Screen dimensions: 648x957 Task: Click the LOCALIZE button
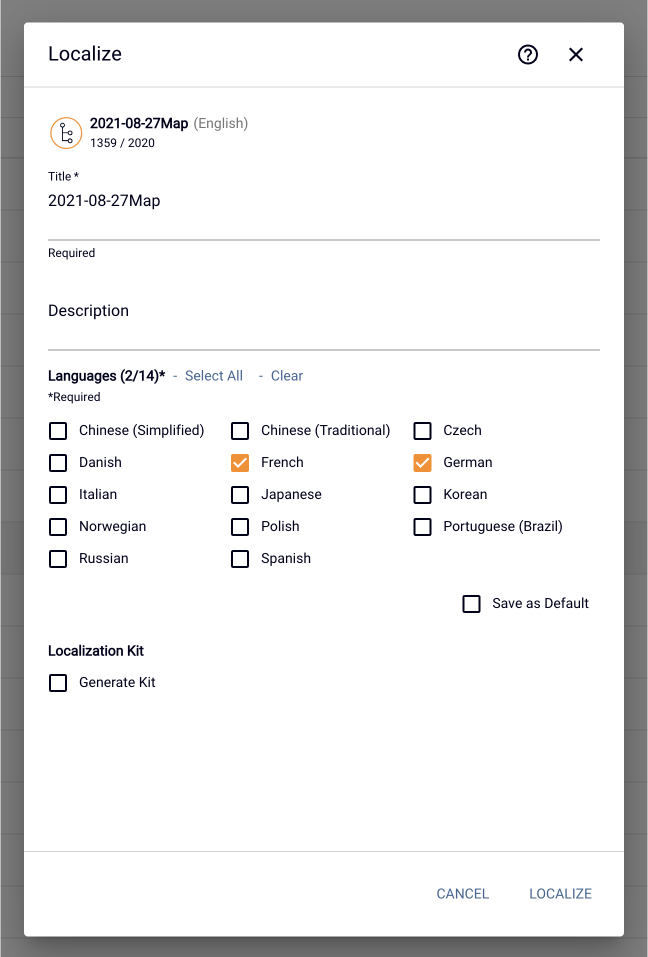560,894
